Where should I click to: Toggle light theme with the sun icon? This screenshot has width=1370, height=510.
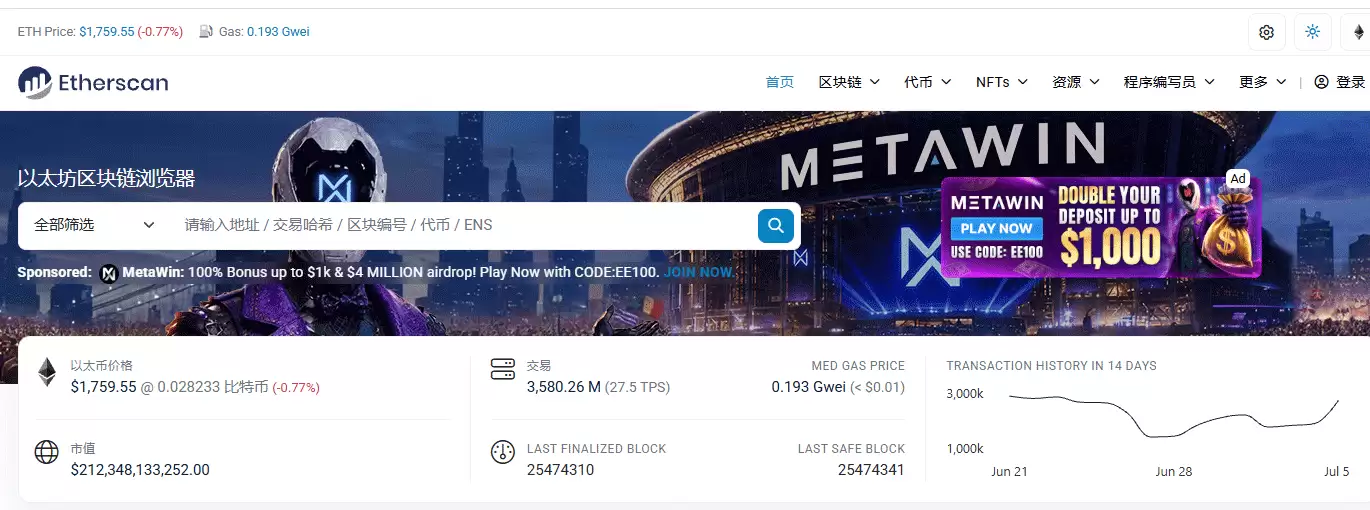[x=1312, y=32]
